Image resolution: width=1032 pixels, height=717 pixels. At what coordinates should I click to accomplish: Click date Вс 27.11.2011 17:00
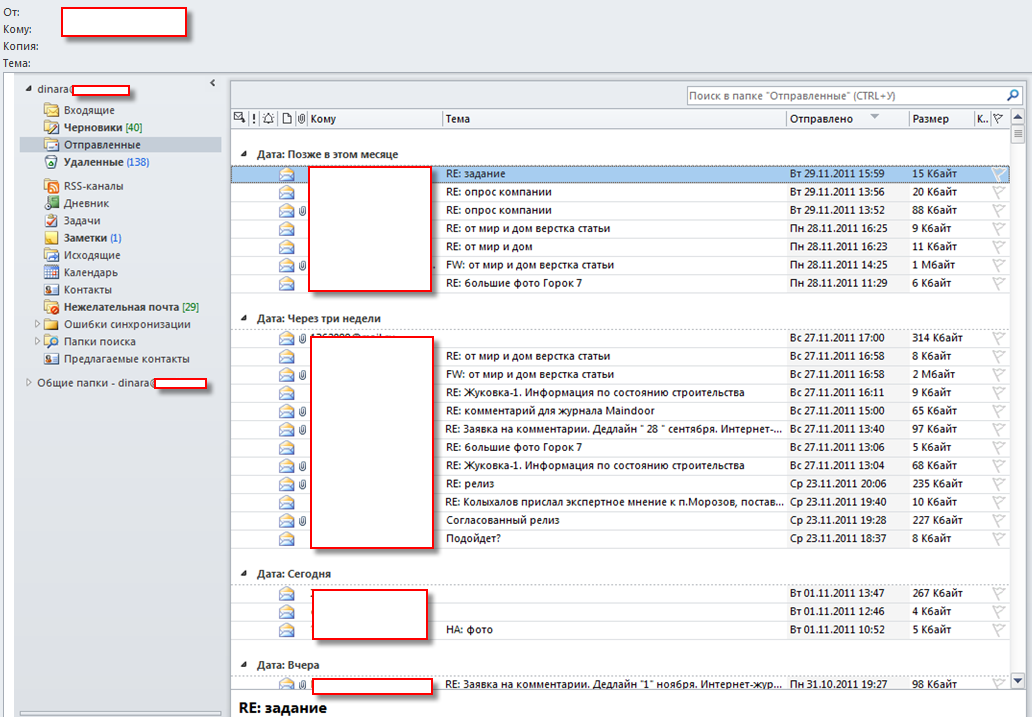(x=837, y=338)
